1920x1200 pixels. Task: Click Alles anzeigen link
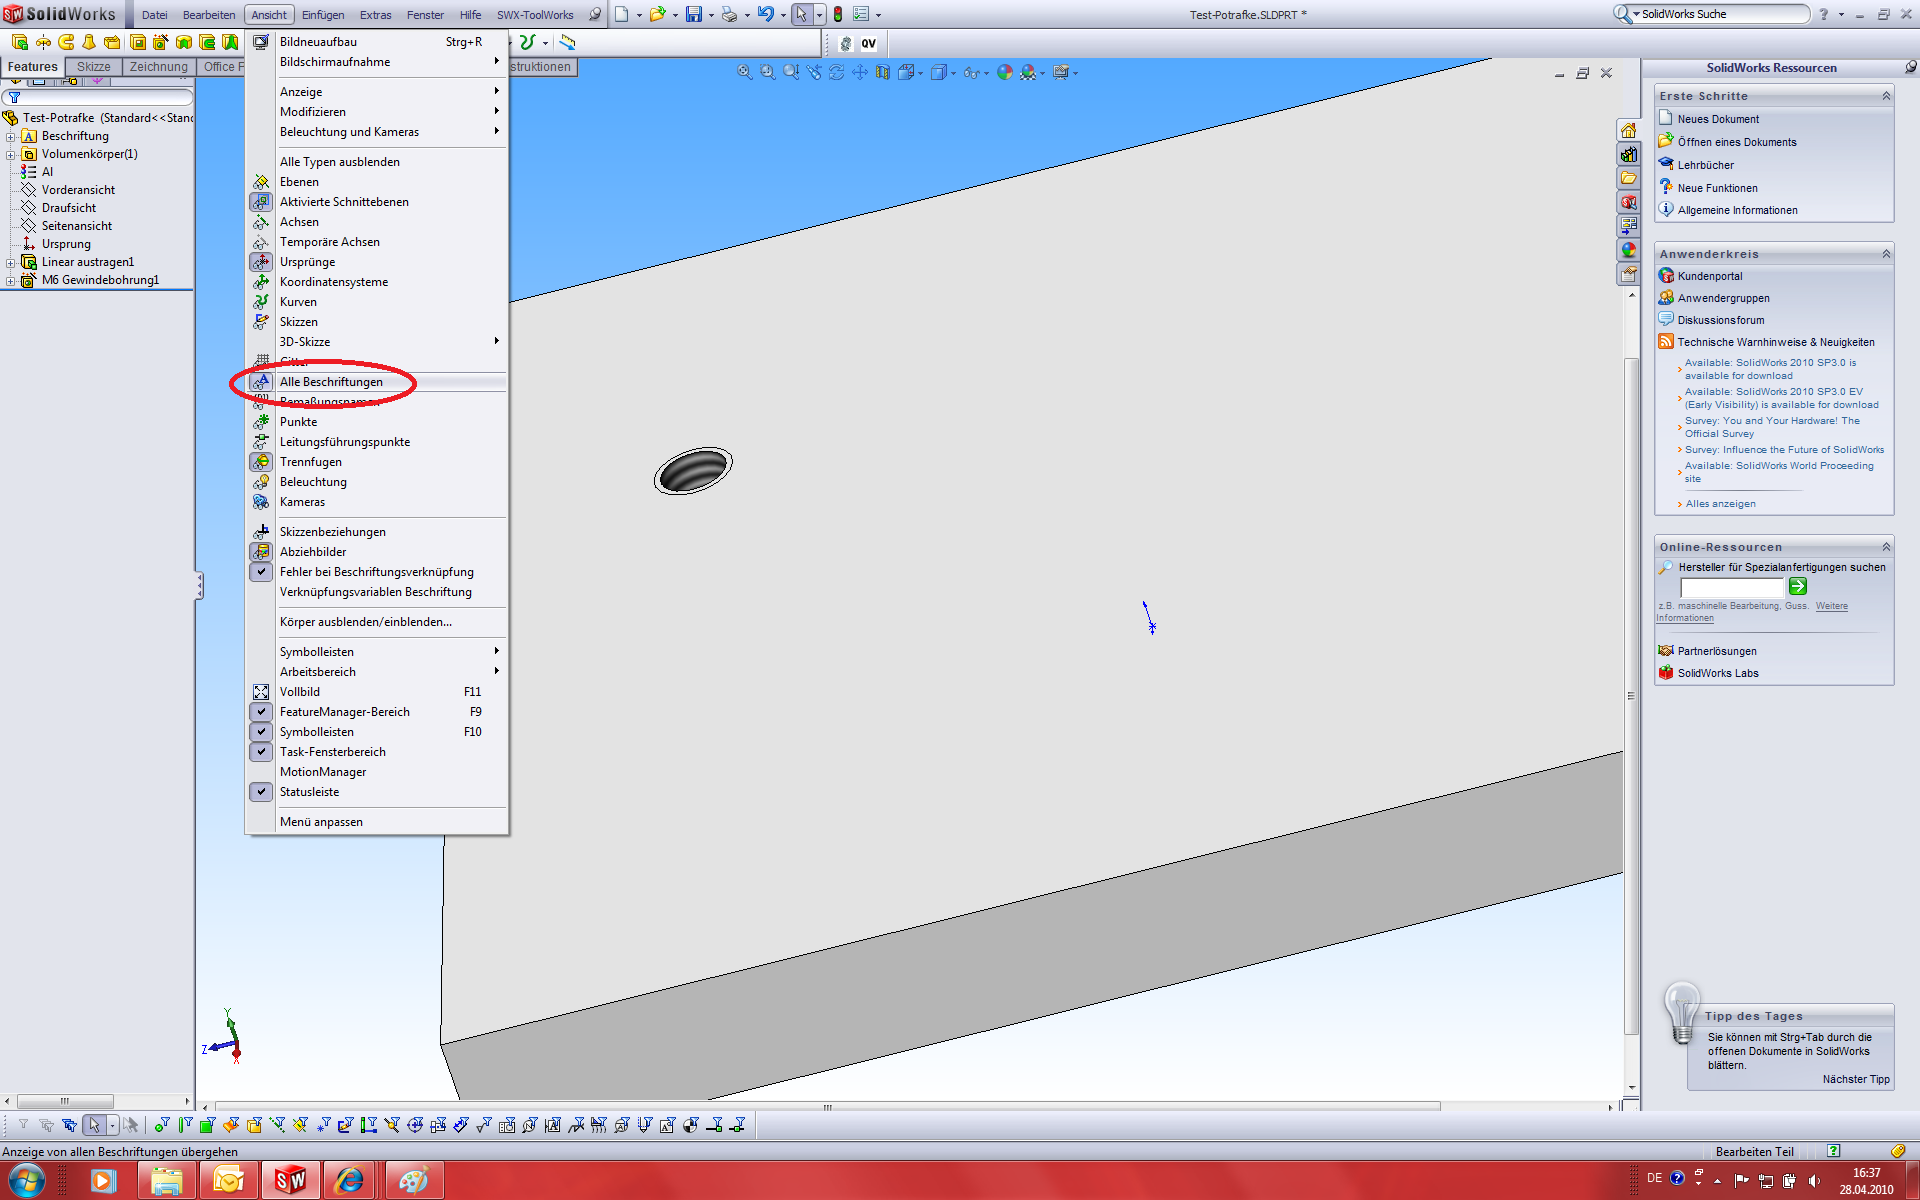(1720, 504)
